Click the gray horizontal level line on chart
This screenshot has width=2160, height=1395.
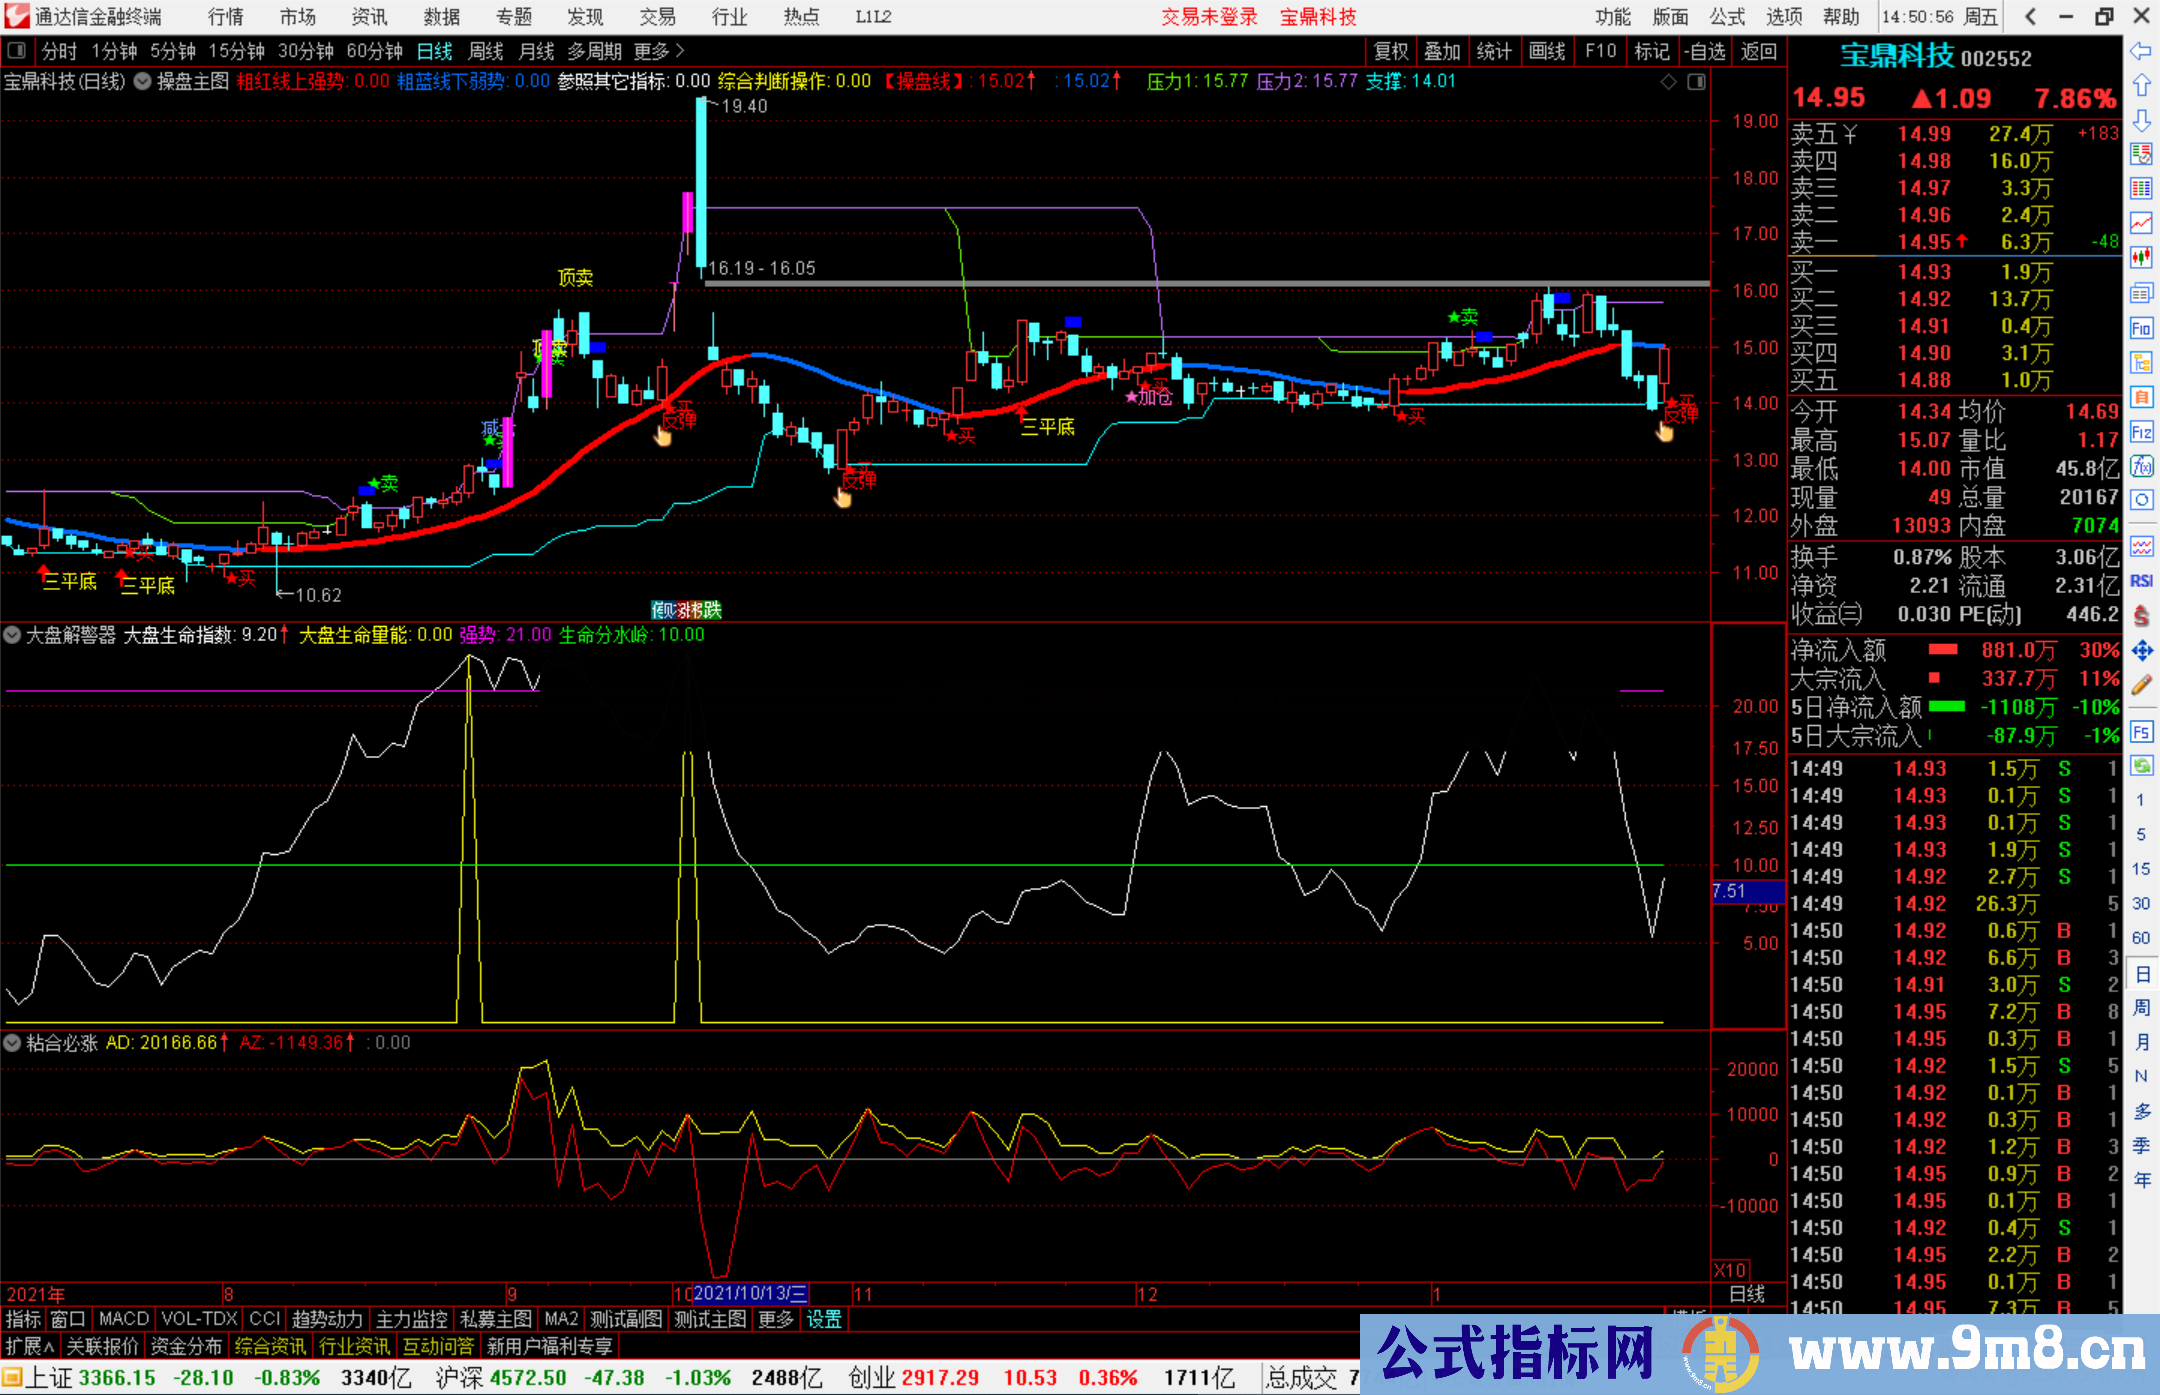click(x=1207, y=284)
